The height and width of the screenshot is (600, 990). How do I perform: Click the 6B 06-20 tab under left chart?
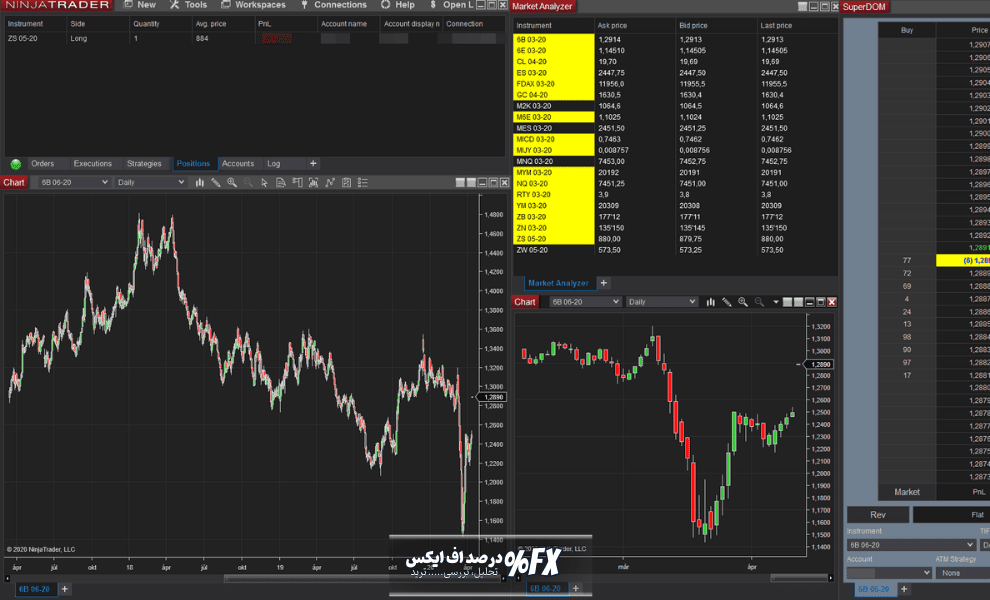34,589
